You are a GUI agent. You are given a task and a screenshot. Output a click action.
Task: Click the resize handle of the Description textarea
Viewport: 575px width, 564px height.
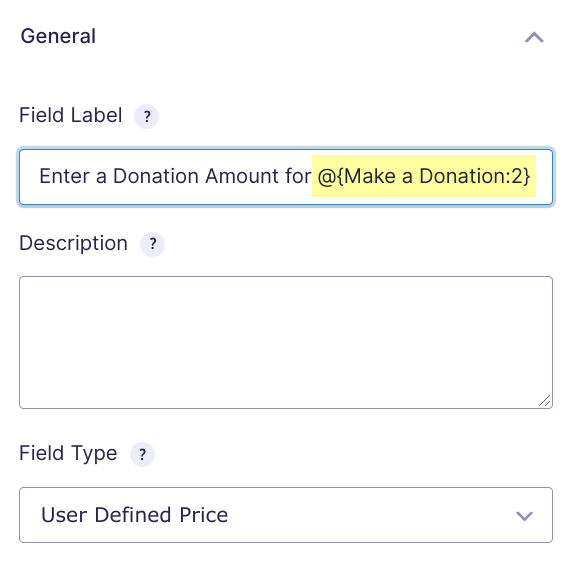[545, 400]
